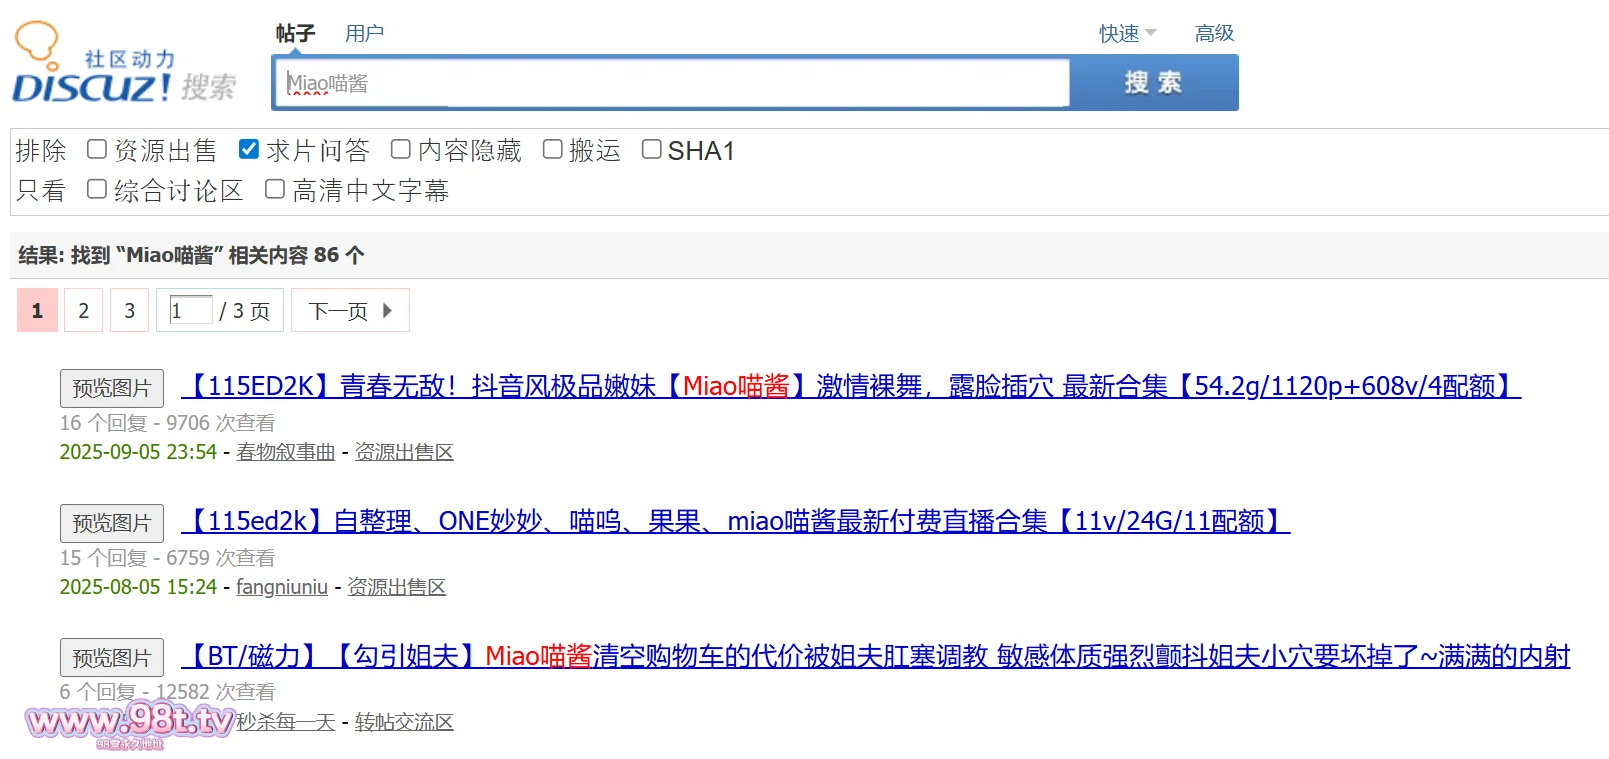Image resolution: width=1609 pixels, height=759 pixels.
Task: Switch to the 帖子 search tab
Action: tap(295, 33)
